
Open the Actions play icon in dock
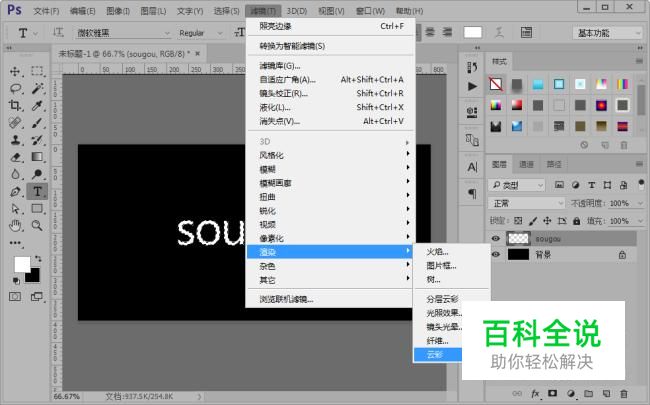point(472,86)
